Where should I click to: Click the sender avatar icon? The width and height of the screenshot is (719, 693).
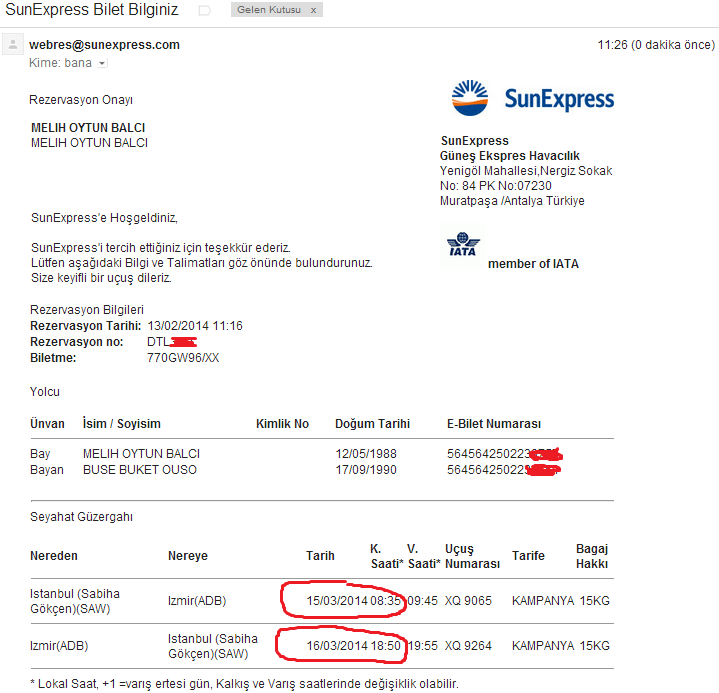coord(13,44)
